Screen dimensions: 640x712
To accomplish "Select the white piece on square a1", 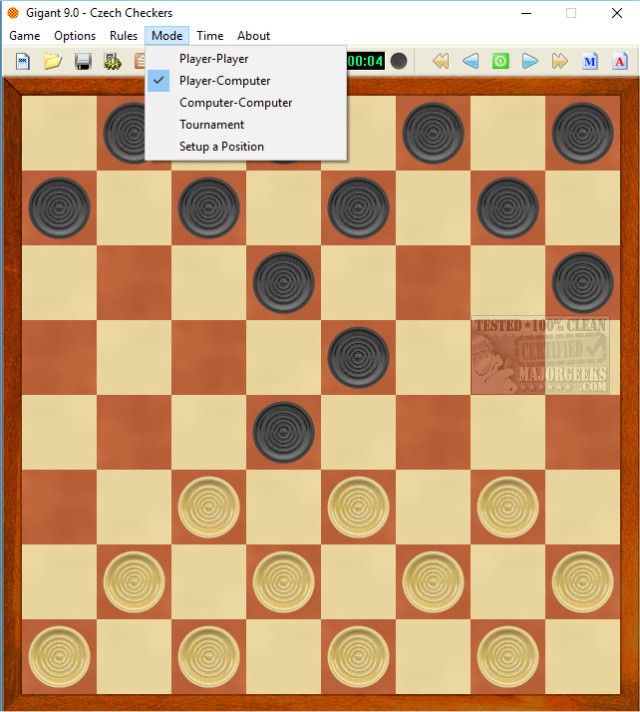I will pos(59,657).
